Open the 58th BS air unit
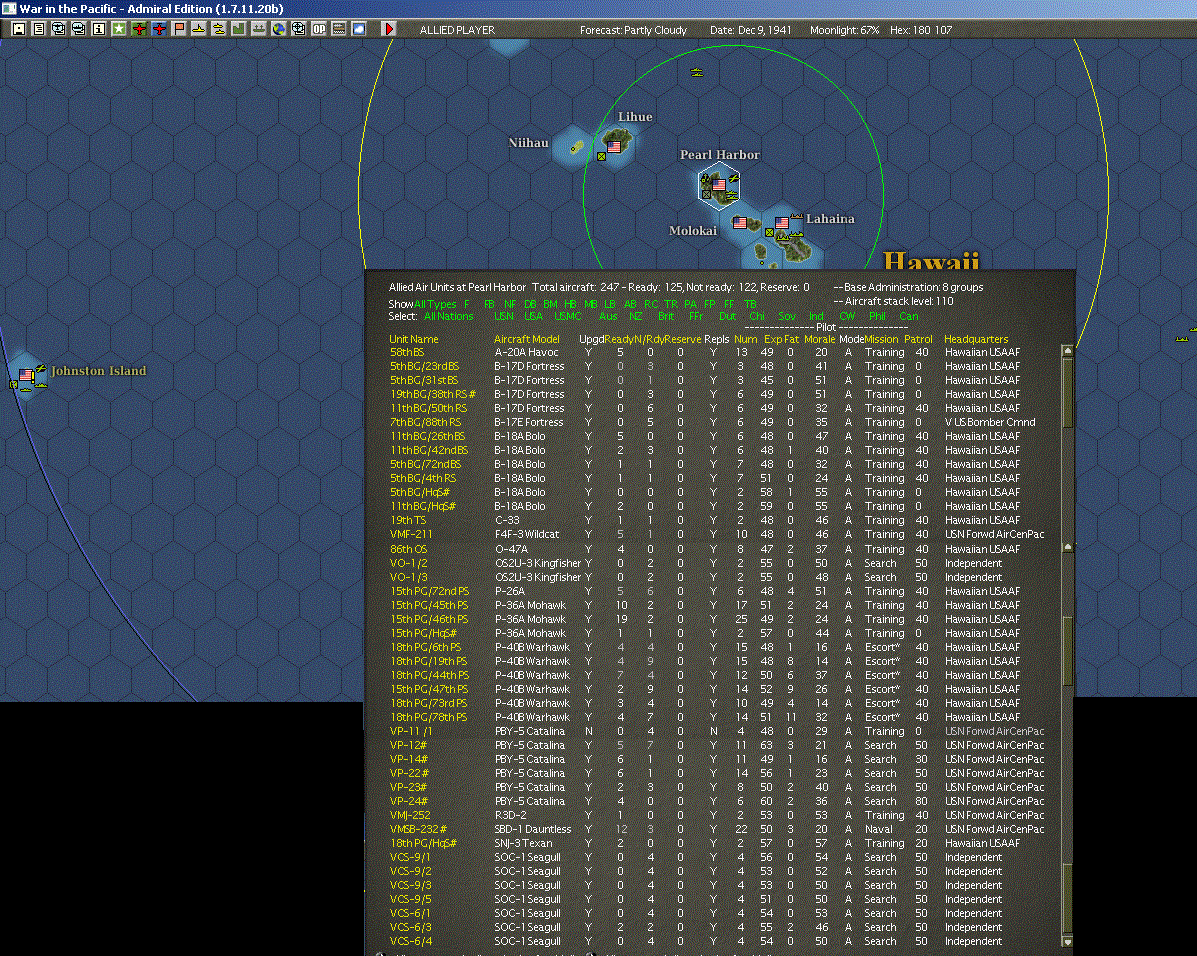This screenshot has height=956, width=1197. click(407, 352)
